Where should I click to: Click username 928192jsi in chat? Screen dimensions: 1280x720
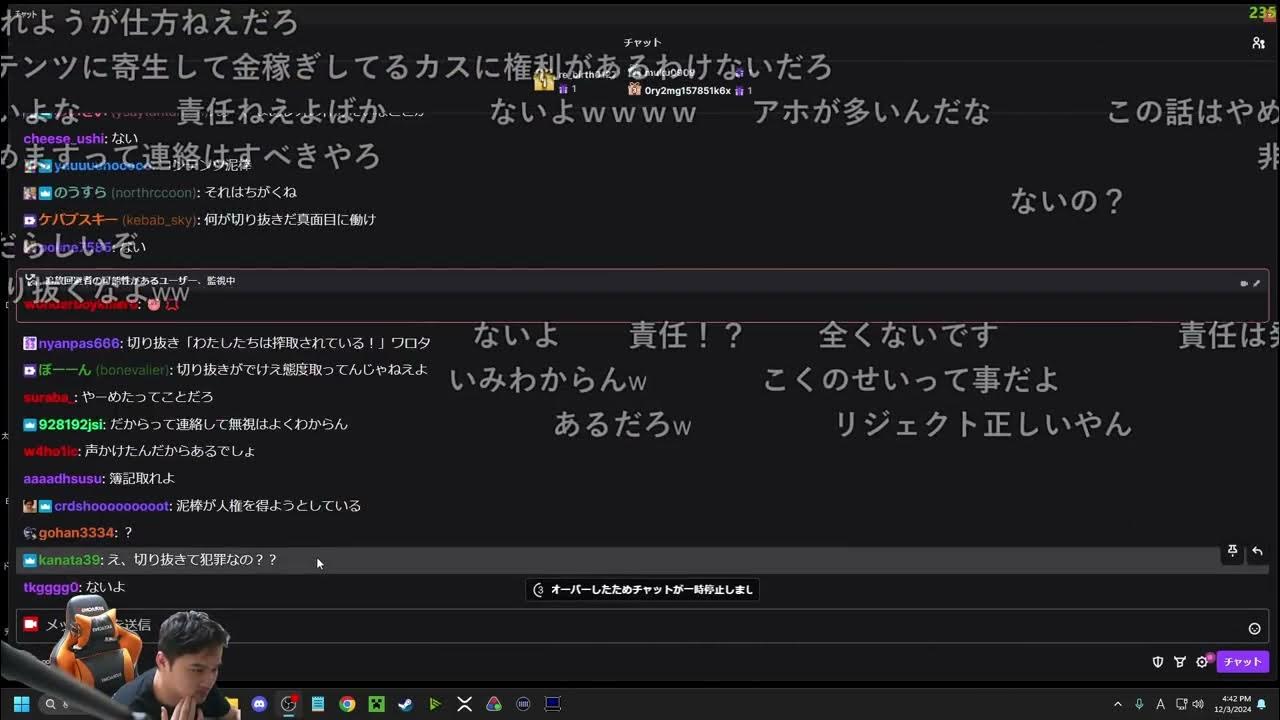coord(71,424)
